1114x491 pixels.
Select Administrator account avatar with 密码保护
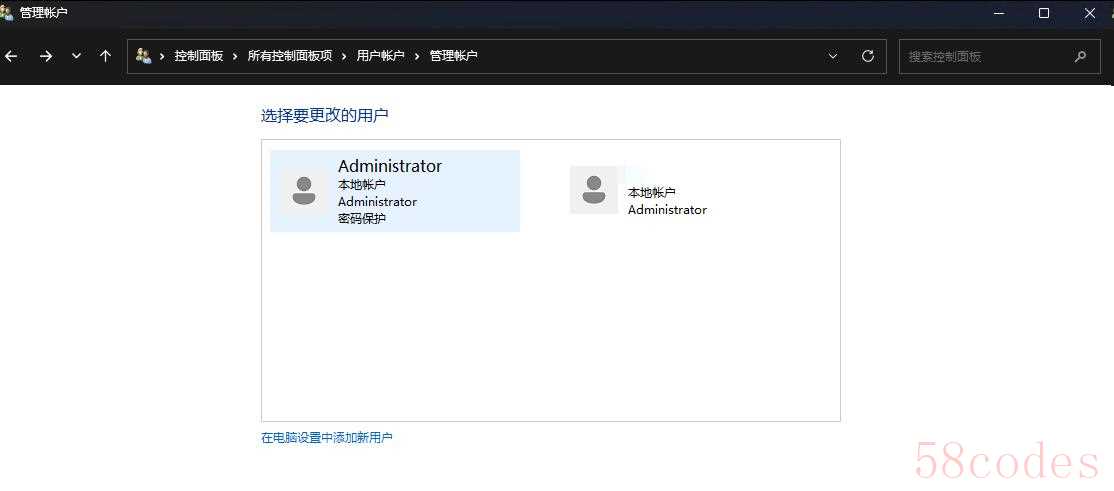pyautogui.click(x=304, y=191)
